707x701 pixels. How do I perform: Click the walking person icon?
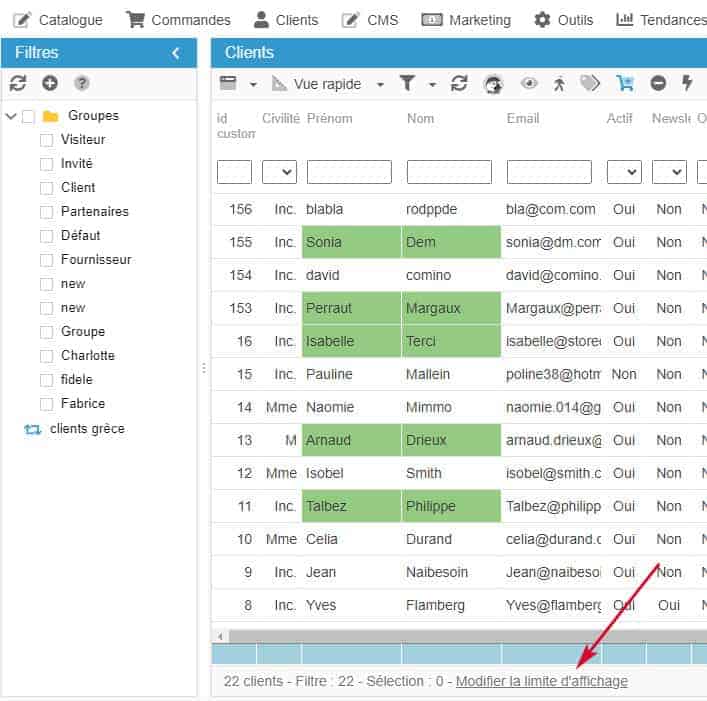pyautogui.click(x=559, y=84)
